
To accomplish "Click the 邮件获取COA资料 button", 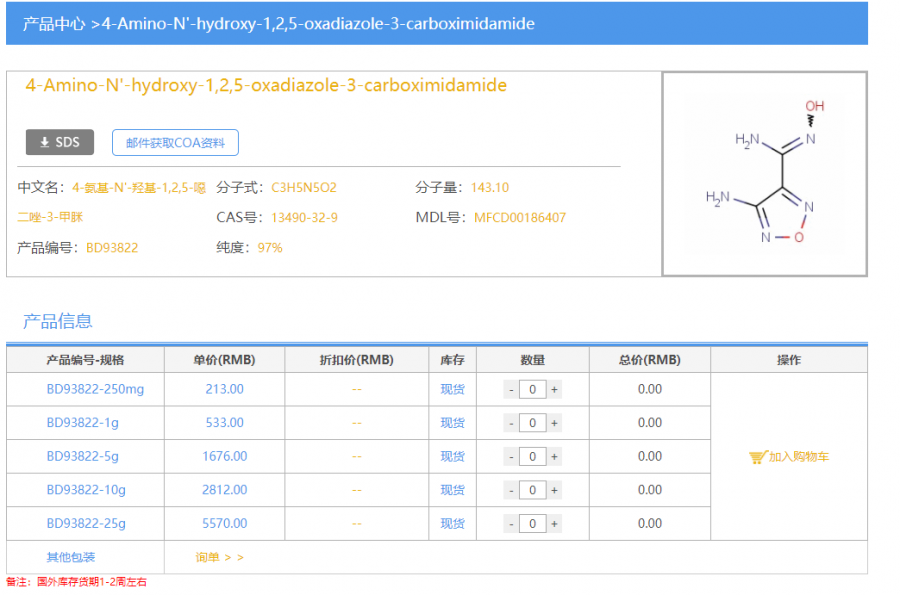I will [175, 143].
